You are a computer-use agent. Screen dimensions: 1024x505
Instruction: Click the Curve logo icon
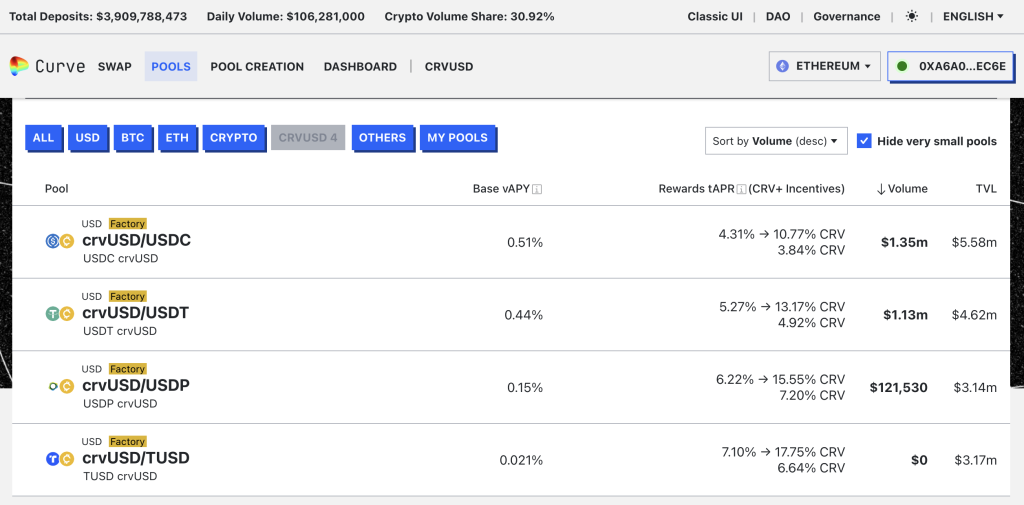pyautogui.click(x=19, y=66)
